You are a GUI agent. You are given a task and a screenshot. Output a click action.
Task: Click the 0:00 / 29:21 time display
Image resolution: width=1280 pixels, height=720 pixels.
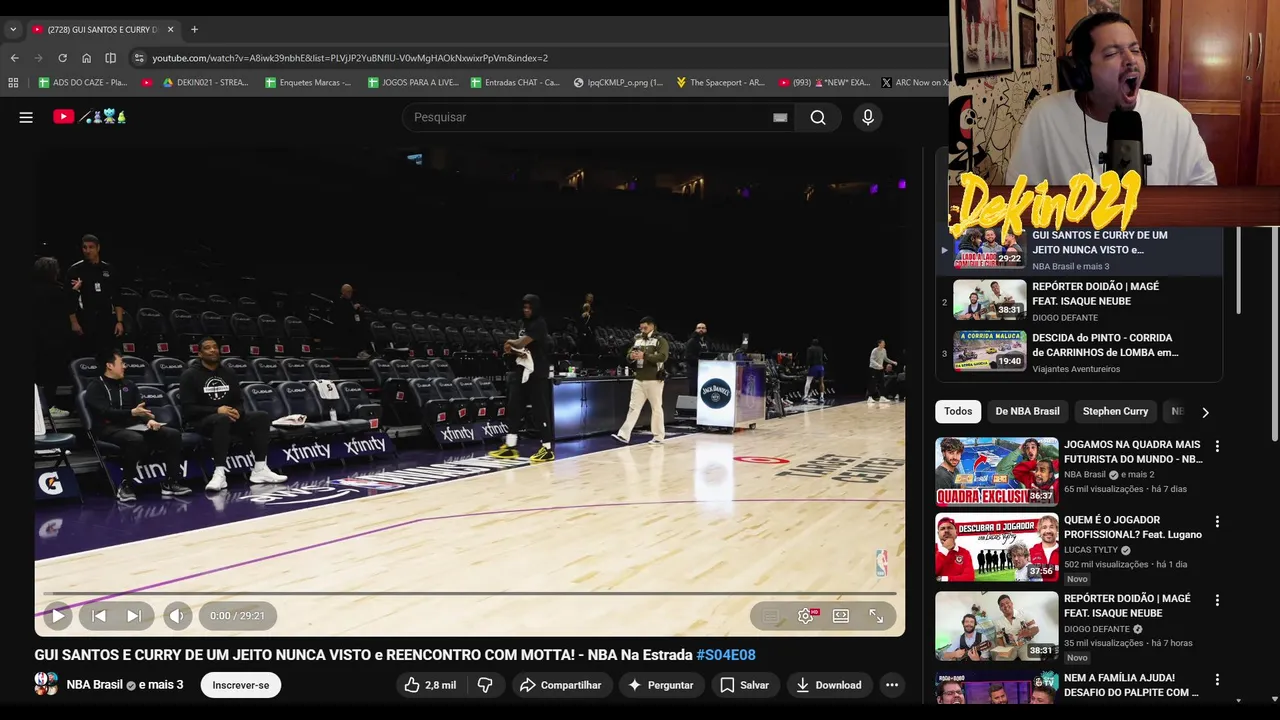(238, 616)
